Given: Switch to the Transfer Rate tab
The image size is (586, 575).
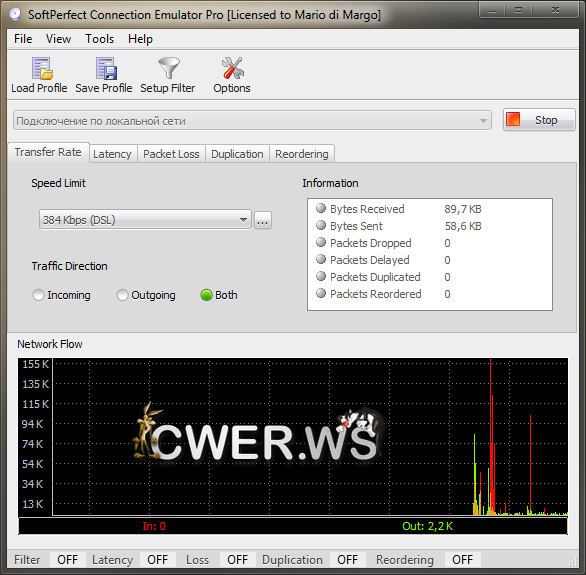Looking at the screenshot, I should point(48,152).
